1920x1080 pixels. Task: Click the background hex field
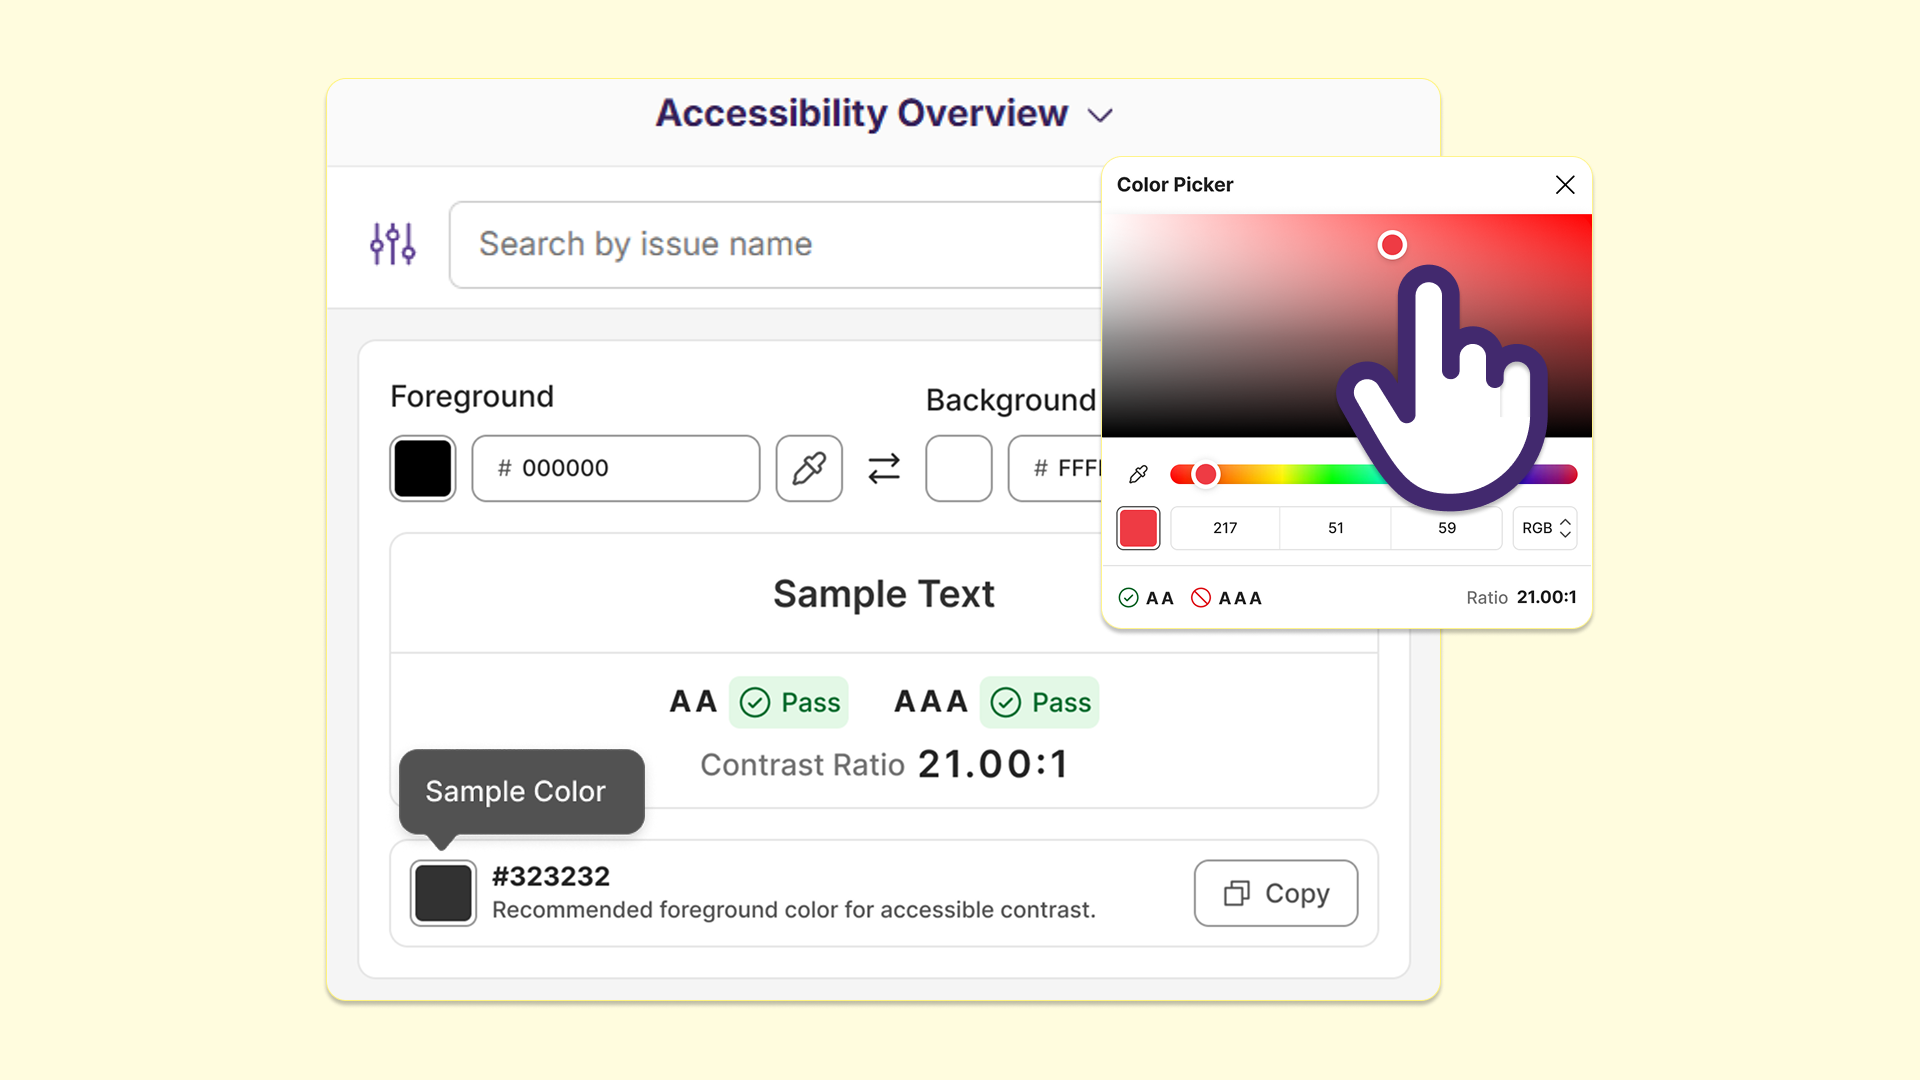tap(1055, 468)
